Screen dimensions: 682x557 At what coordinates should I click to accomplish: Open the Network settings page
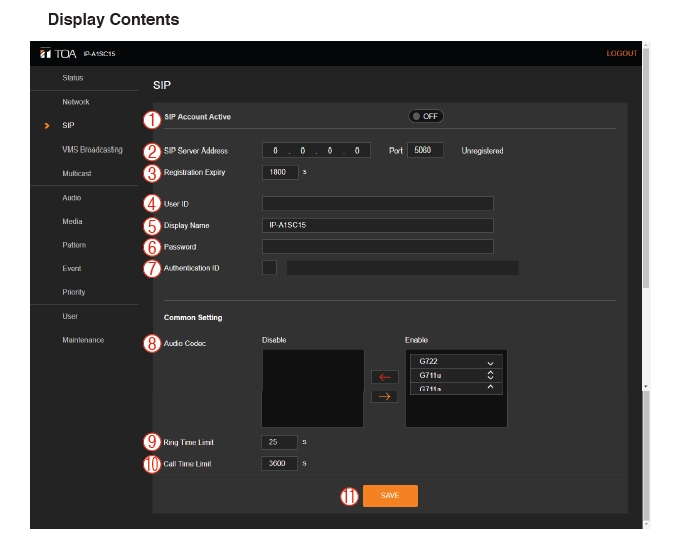click(76, 102)
